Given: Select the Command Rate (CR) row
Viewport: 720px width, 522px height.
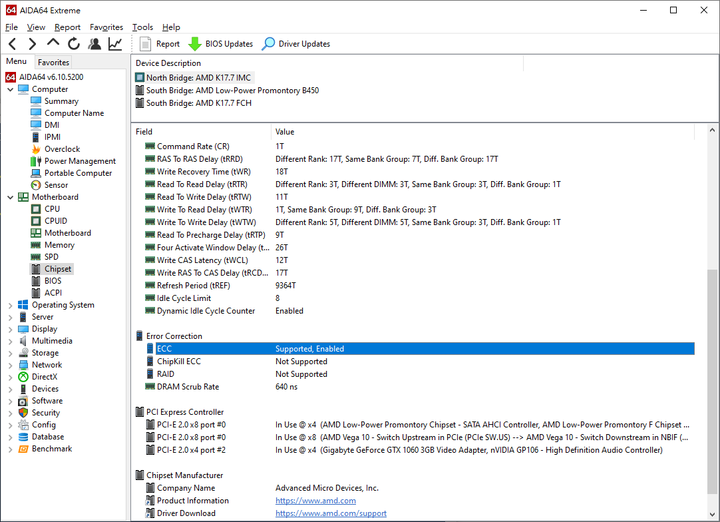Looking at the screenshot, I should (419, 146).
